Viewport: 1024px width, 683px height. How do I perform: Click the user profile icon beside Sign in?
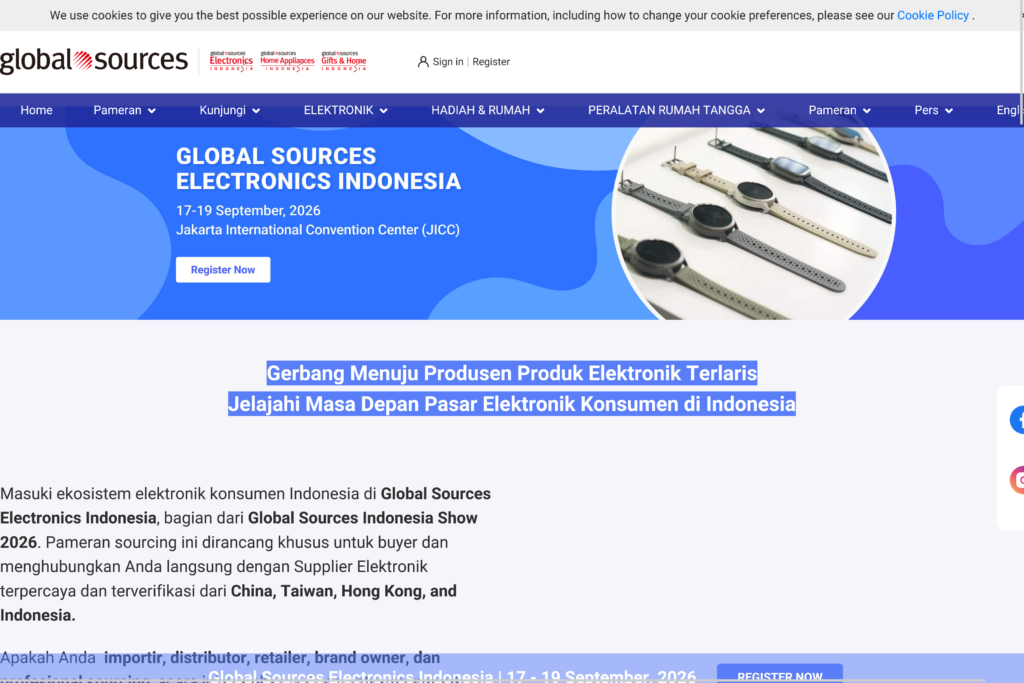tap(423, 62)
